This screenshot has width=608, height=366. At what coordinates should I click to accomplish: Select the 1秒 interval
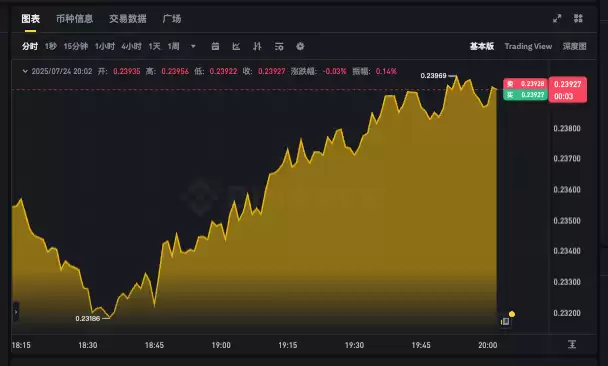pos(51,47)
